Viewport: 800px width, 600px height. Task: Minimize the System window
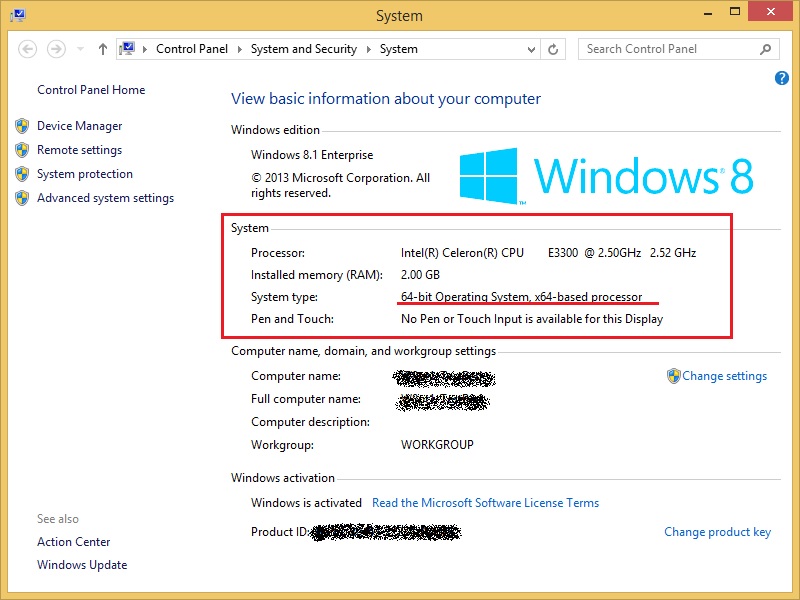tap(708, 13)
